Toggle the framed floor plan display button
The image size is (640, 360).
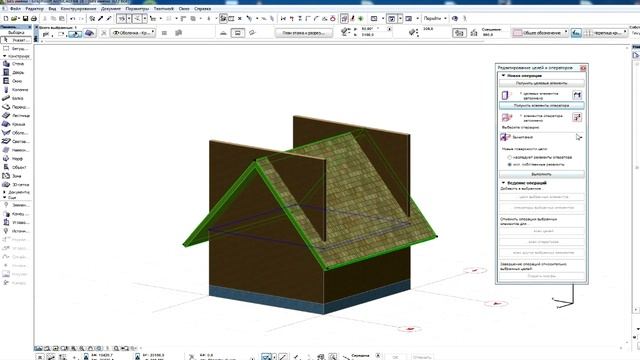(238, 33)
